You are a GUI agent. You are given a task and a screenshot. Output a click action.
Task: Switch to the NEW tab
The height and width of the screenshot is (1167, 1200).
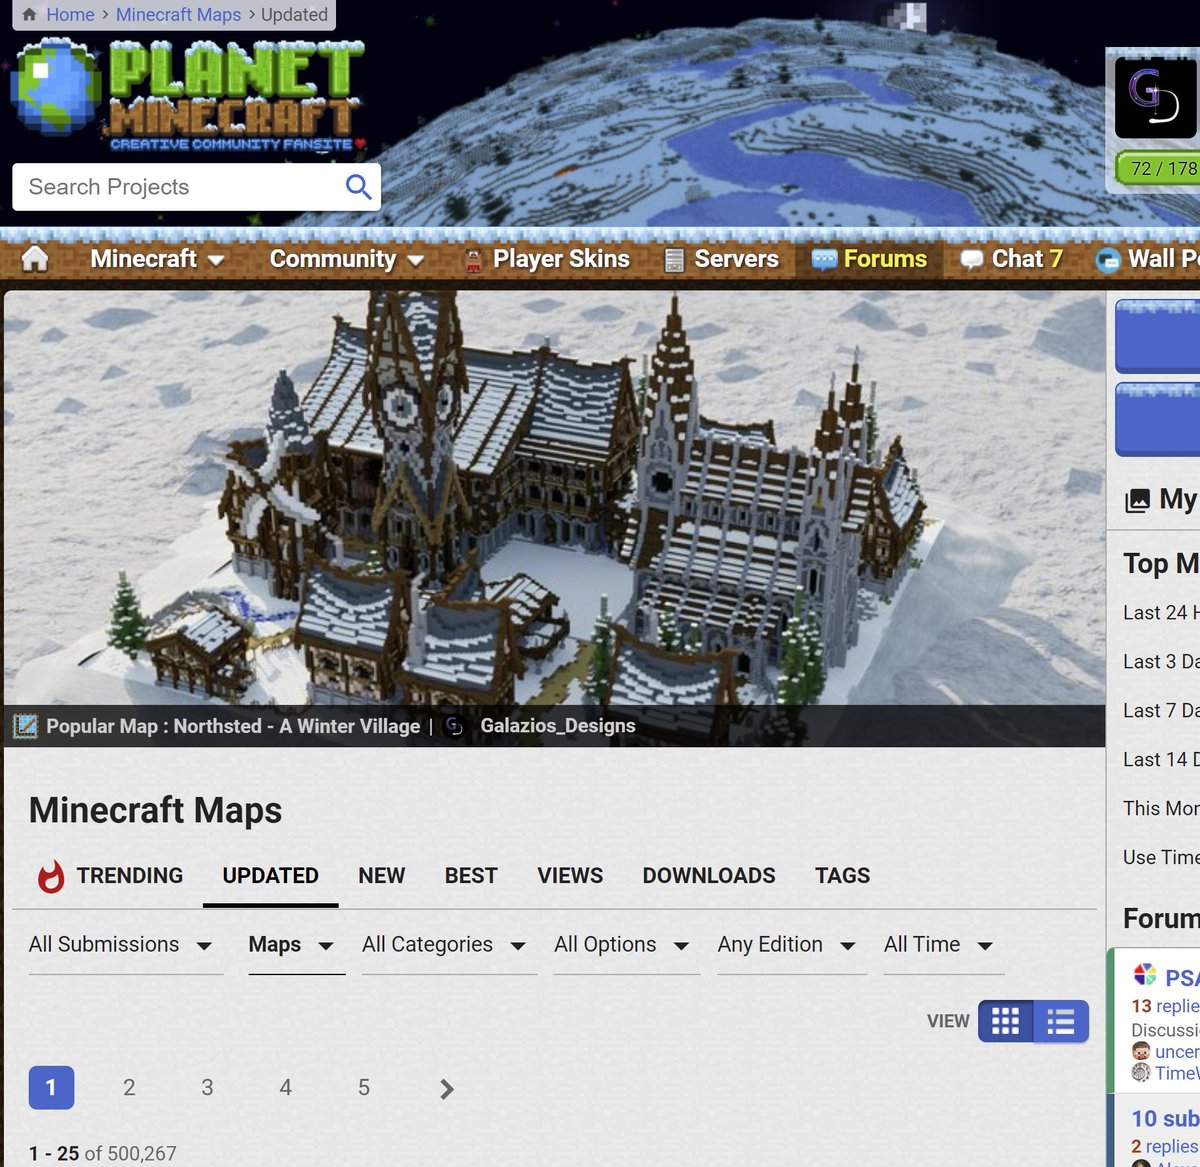pyautogui.click(x=381, y=875)
